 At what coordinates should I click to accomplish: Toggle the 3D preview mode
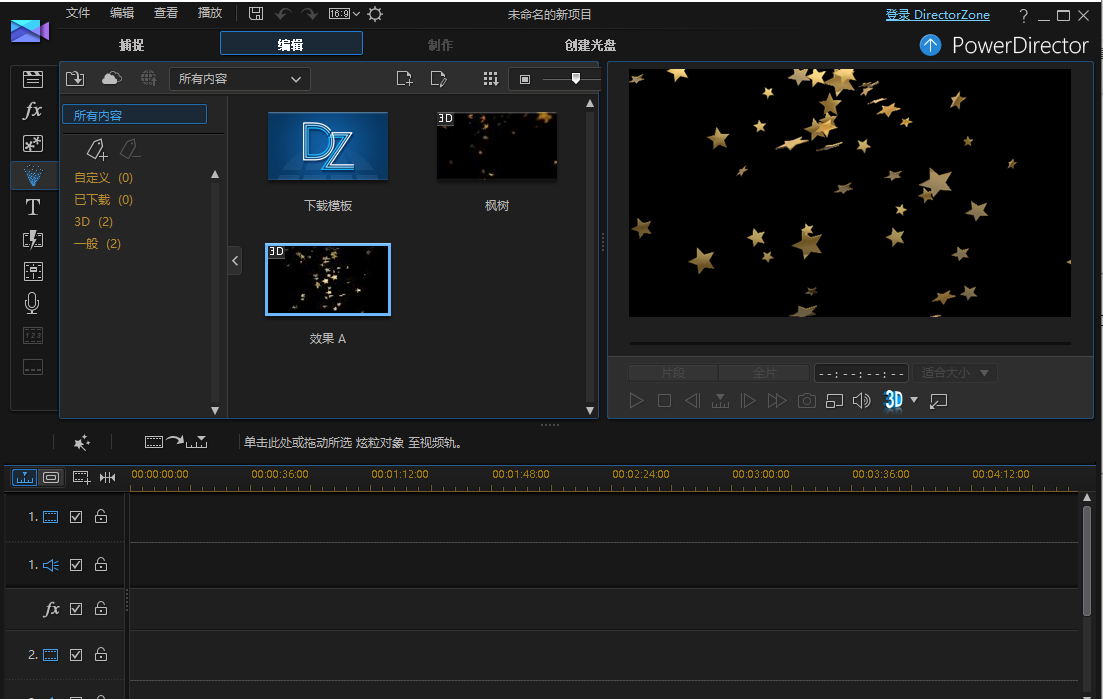point(893,400)
